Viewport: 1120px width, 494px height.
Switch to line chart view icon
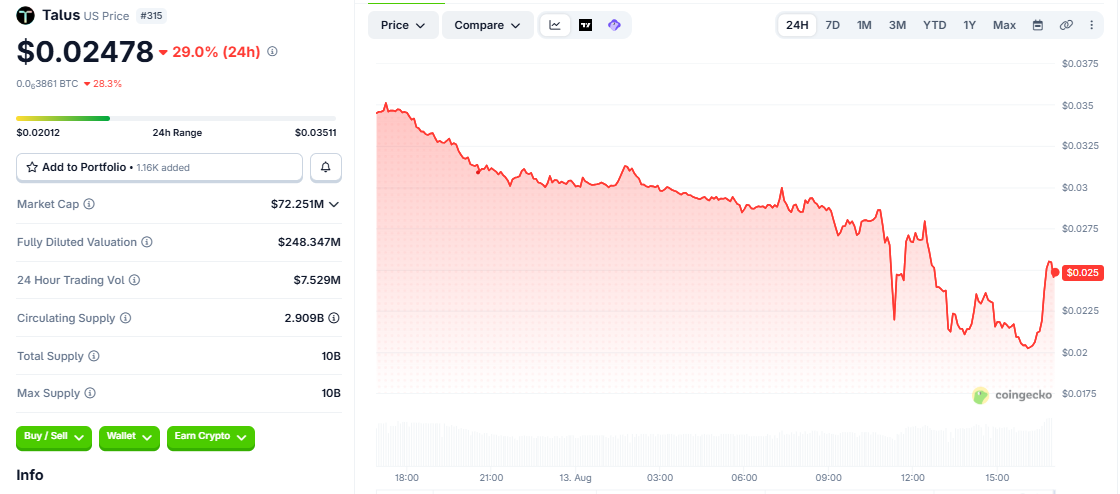(x=555, y=25)
